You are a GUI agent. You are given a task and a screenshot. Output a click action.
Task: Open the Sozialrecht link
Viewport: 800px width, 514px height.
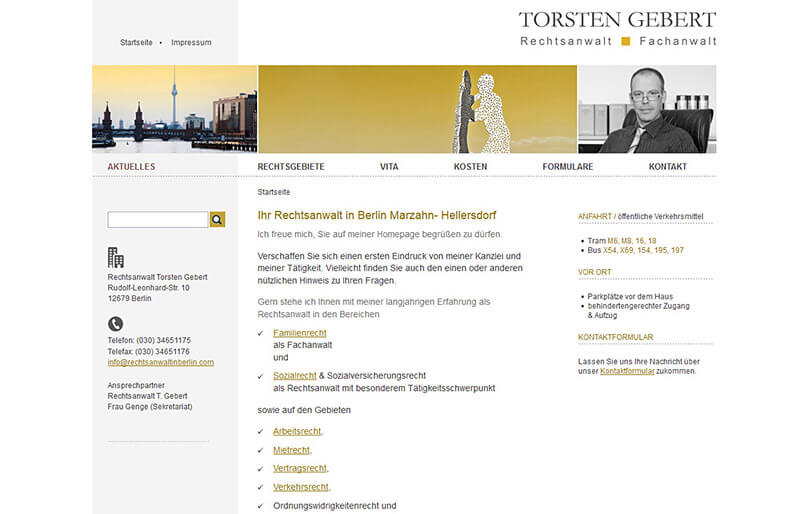click(294, 375)
